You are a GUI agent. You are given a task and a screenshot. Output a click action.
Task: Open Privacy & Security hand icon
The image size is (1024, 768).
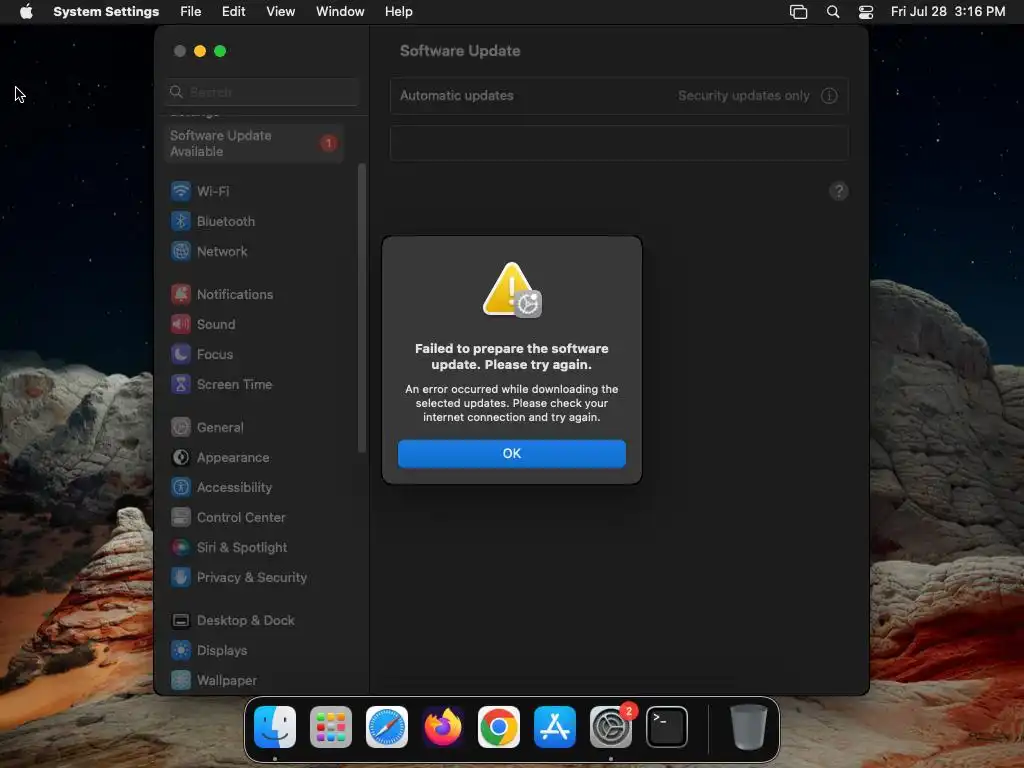[181, 578]
